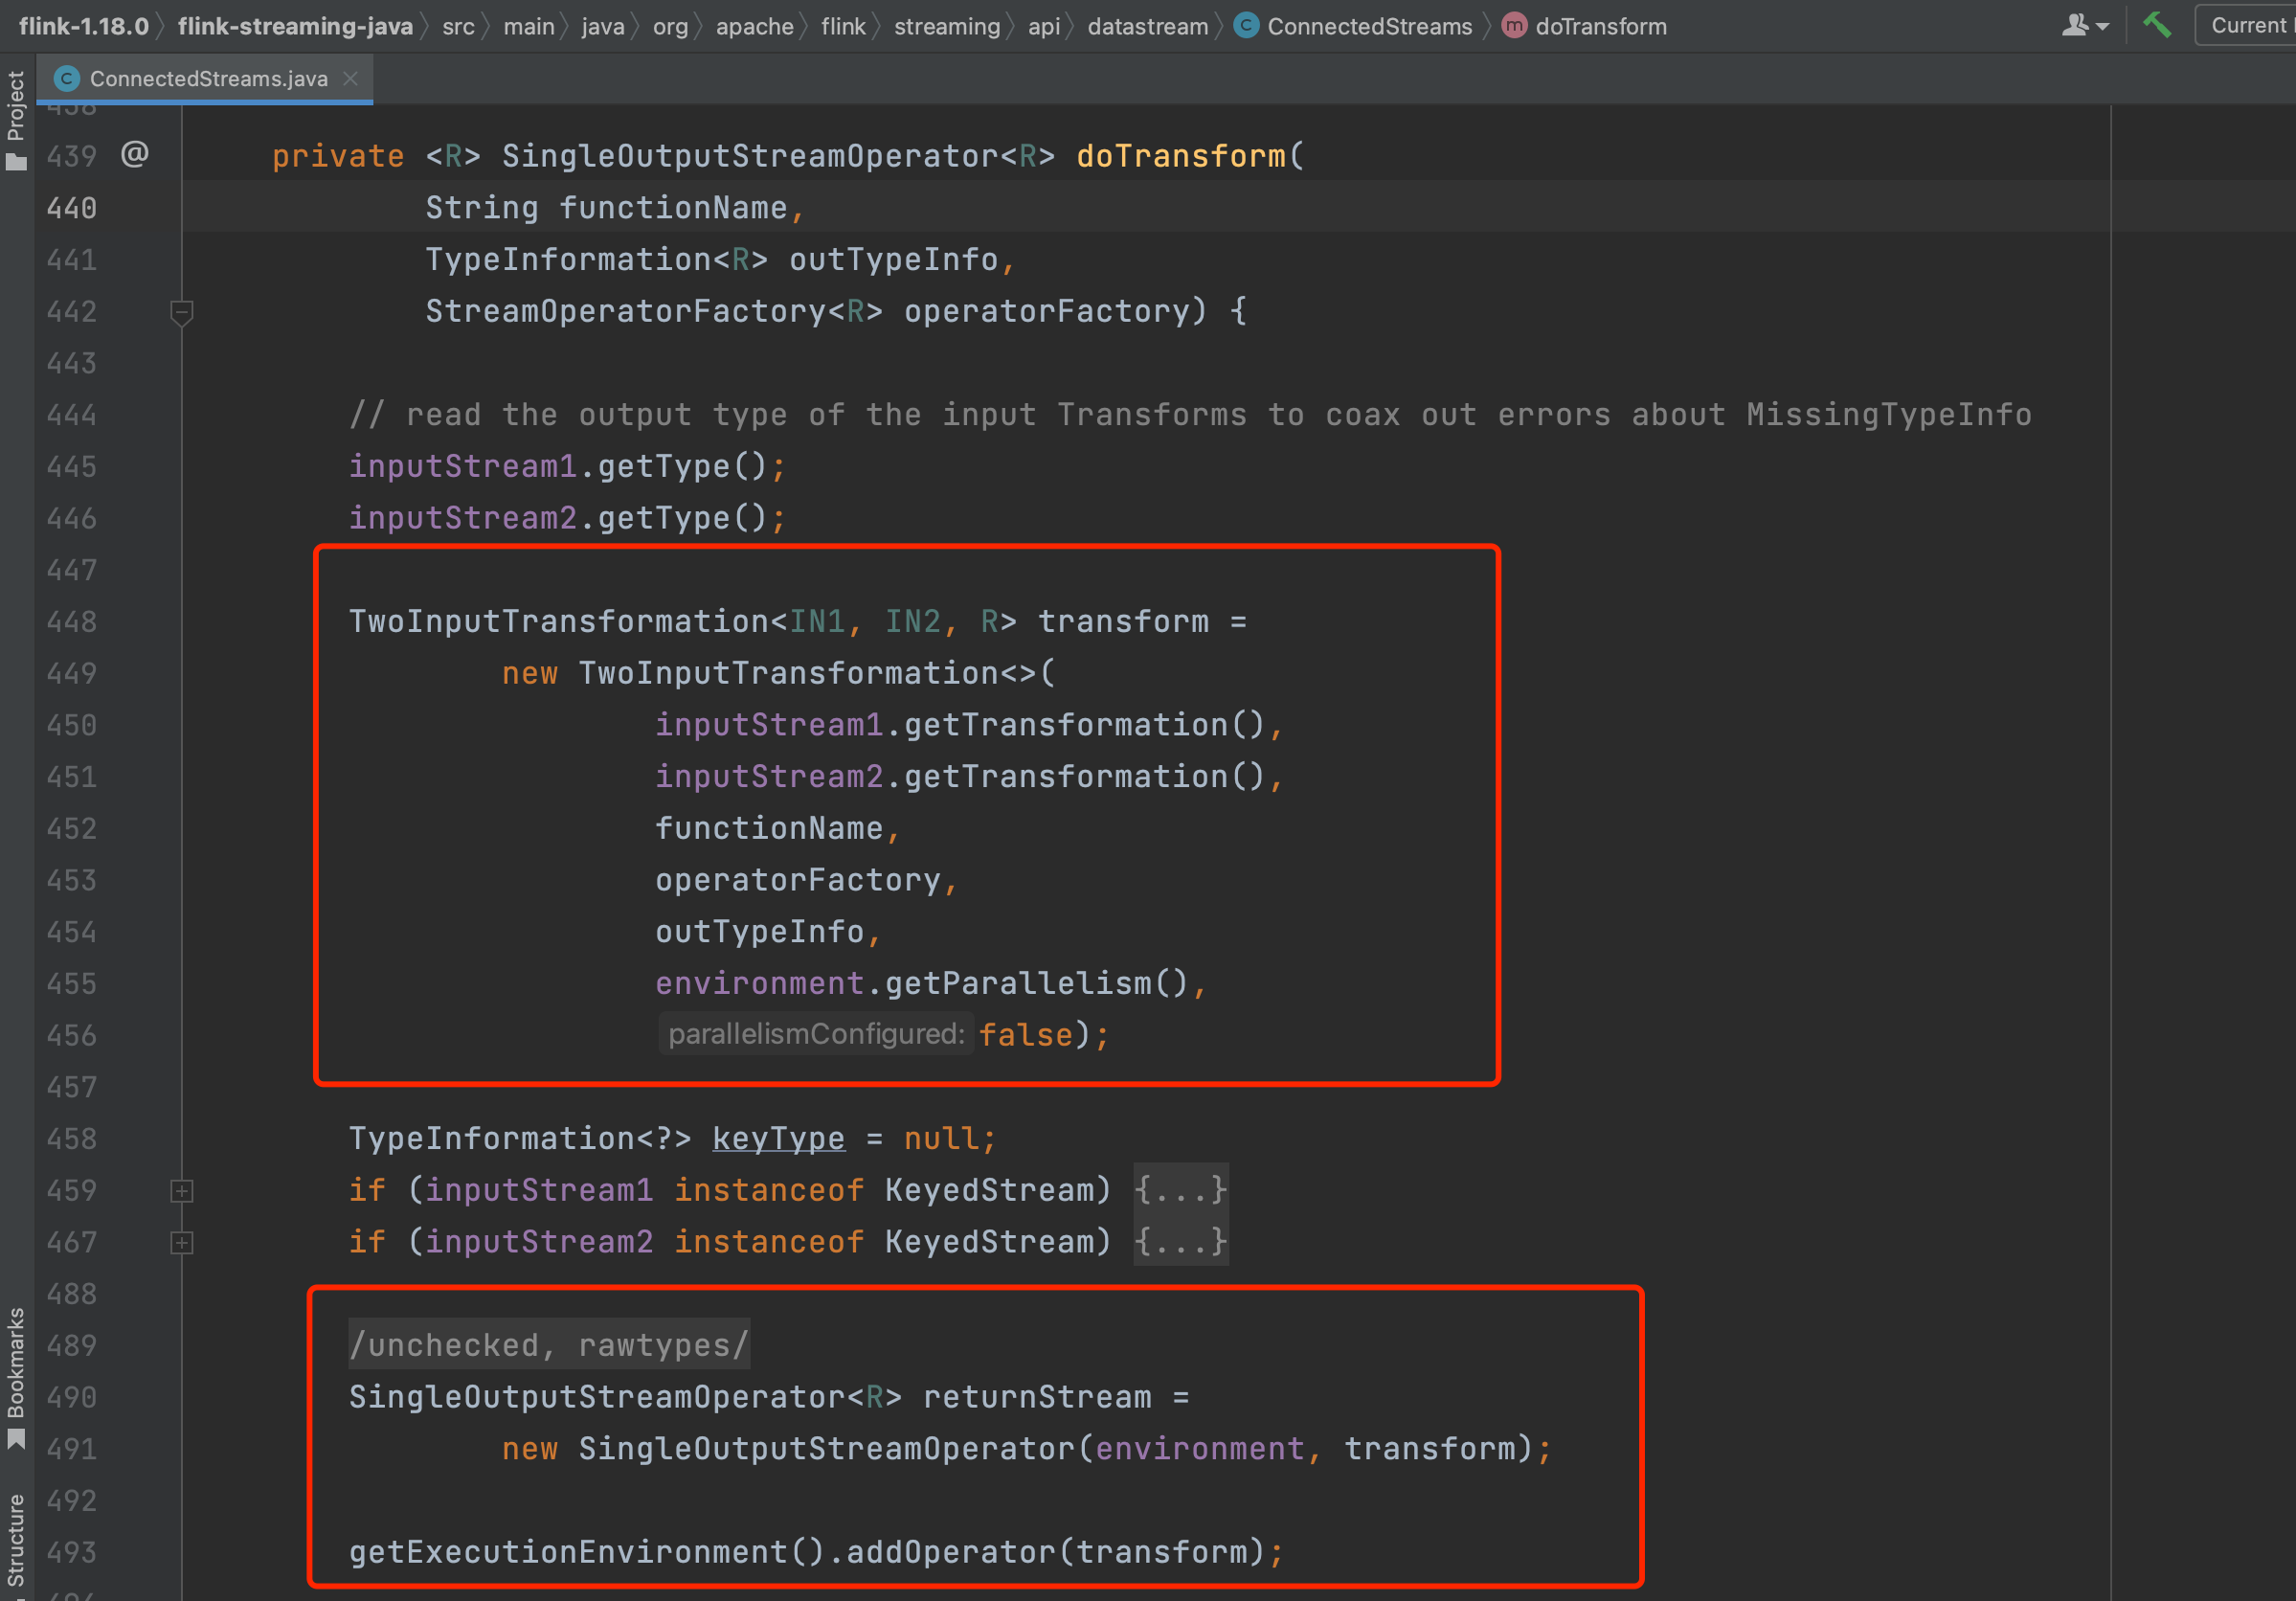Click the @ annotation gutter icon at line 439

(135, 155)
